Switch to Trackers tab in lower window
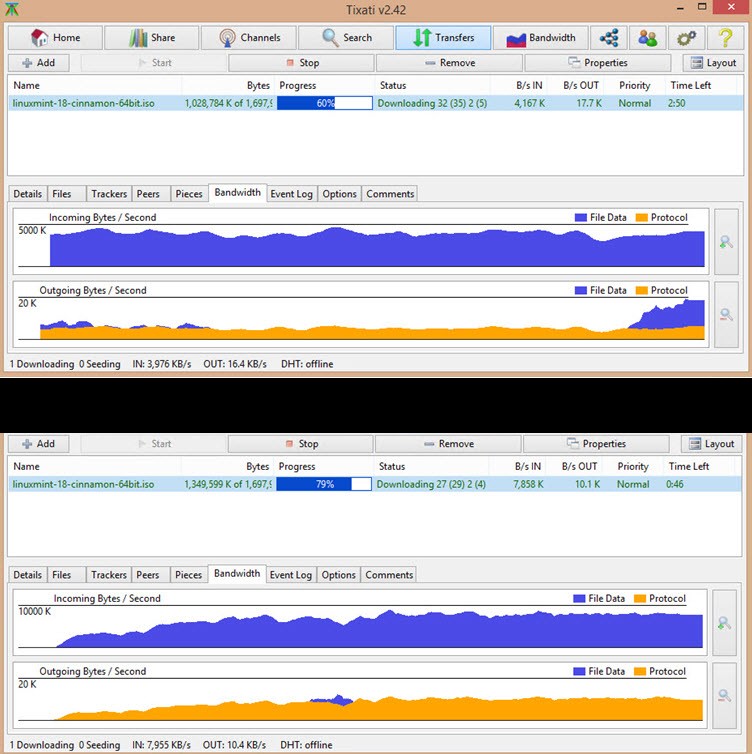Viewport: 752px width, 754px height. 109,575
